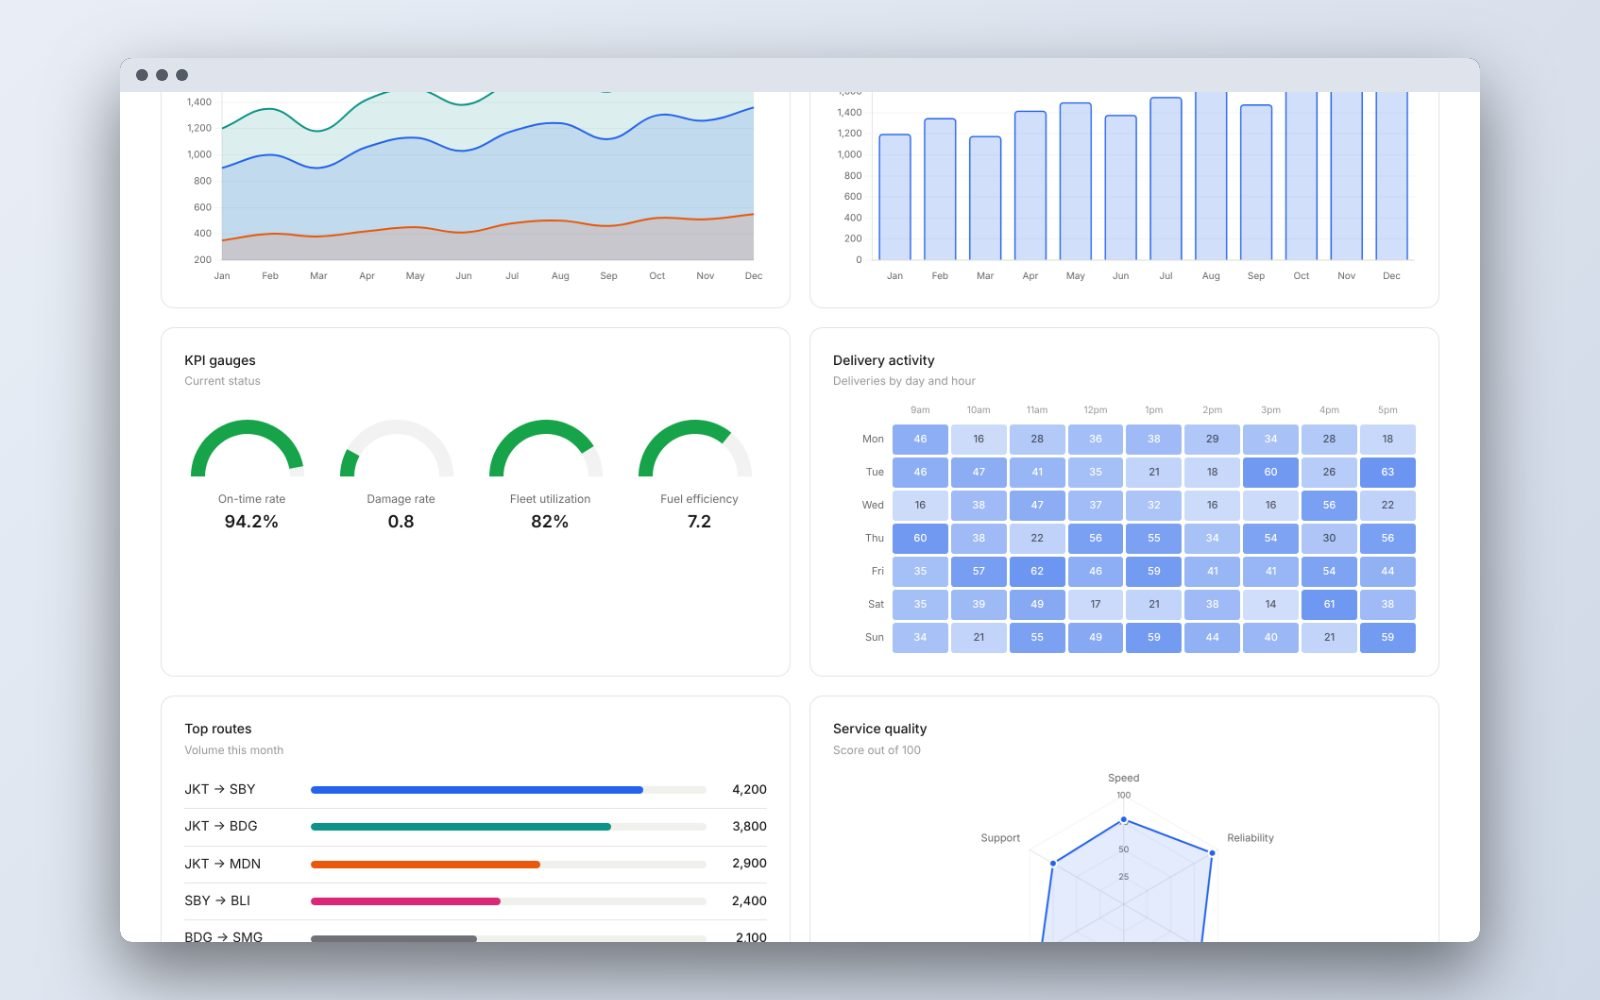Click the Reliability data point on radar chart
This screenshot has width=1600, height=1000.
pyautogui.click(x=1212, y=853)
